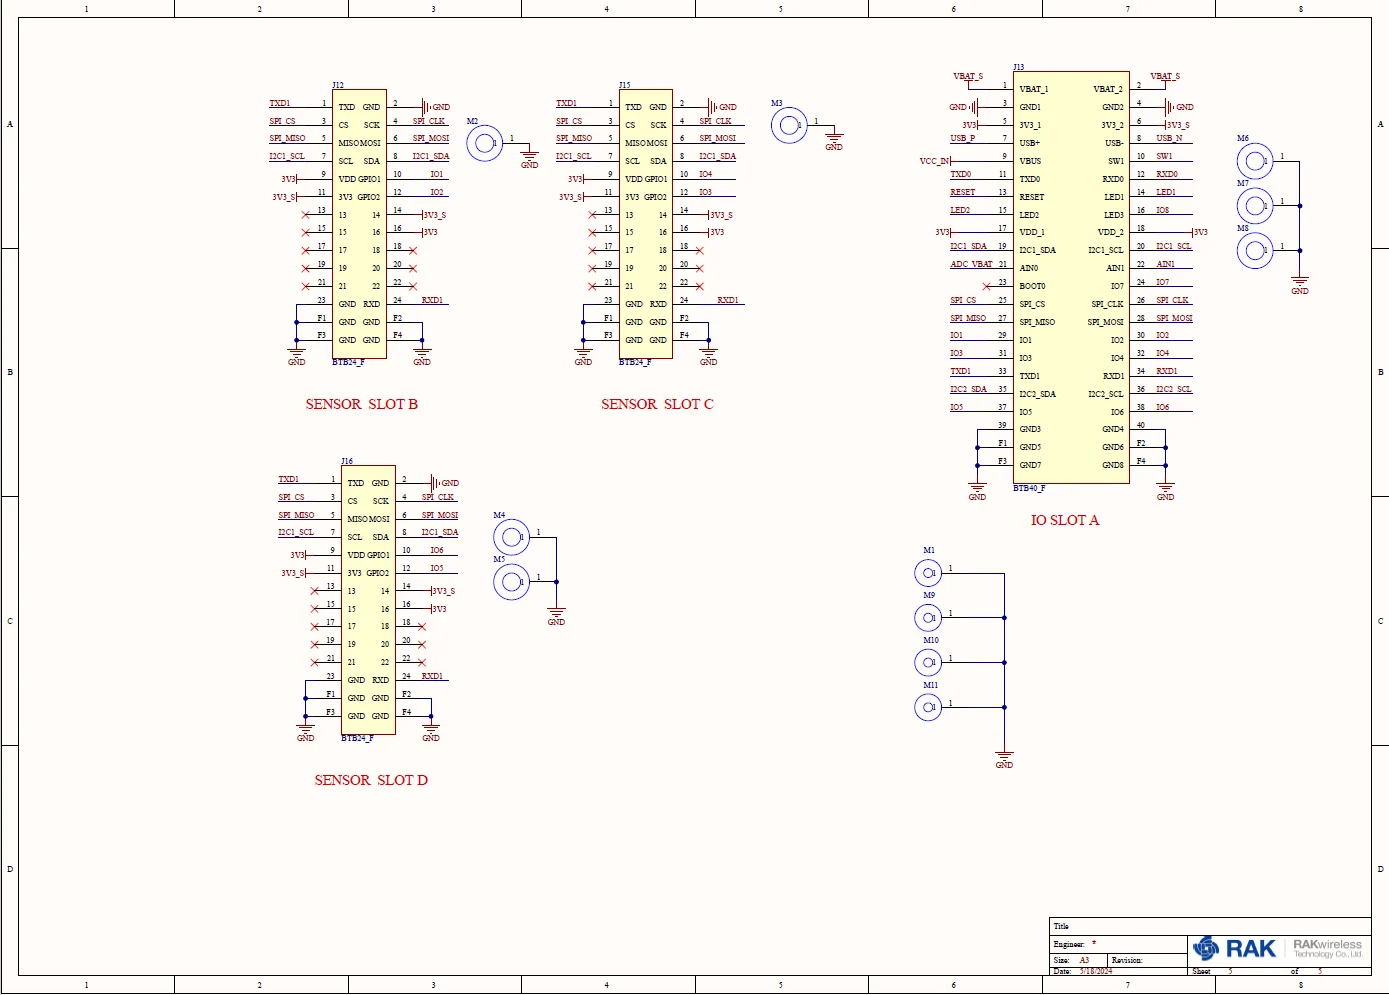This screenshot has width=1389, height=995.
Task: Select the "Revision:" title block field
Action: [1127, 960]
